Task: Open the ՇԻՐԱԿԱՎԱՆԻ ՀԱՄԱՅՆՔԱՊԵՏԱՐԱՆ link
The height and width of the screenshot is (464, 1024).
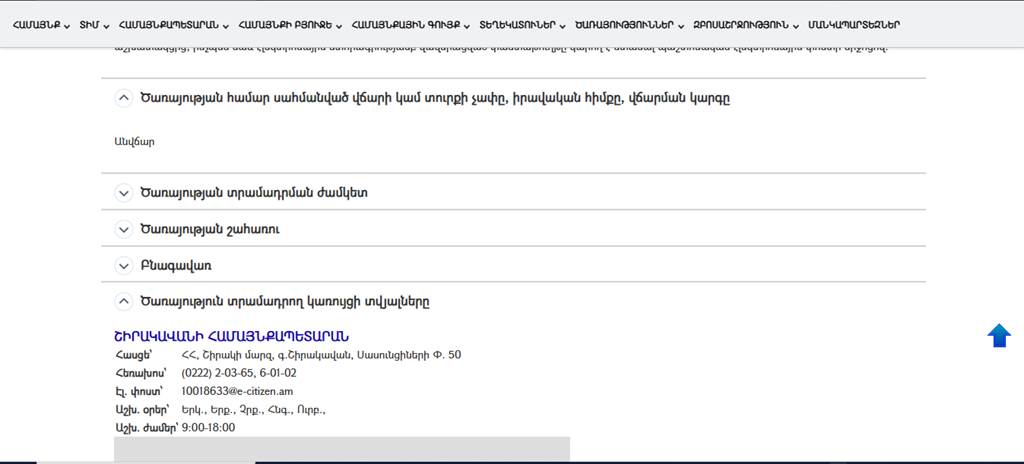Action: (x=232, y=336)
